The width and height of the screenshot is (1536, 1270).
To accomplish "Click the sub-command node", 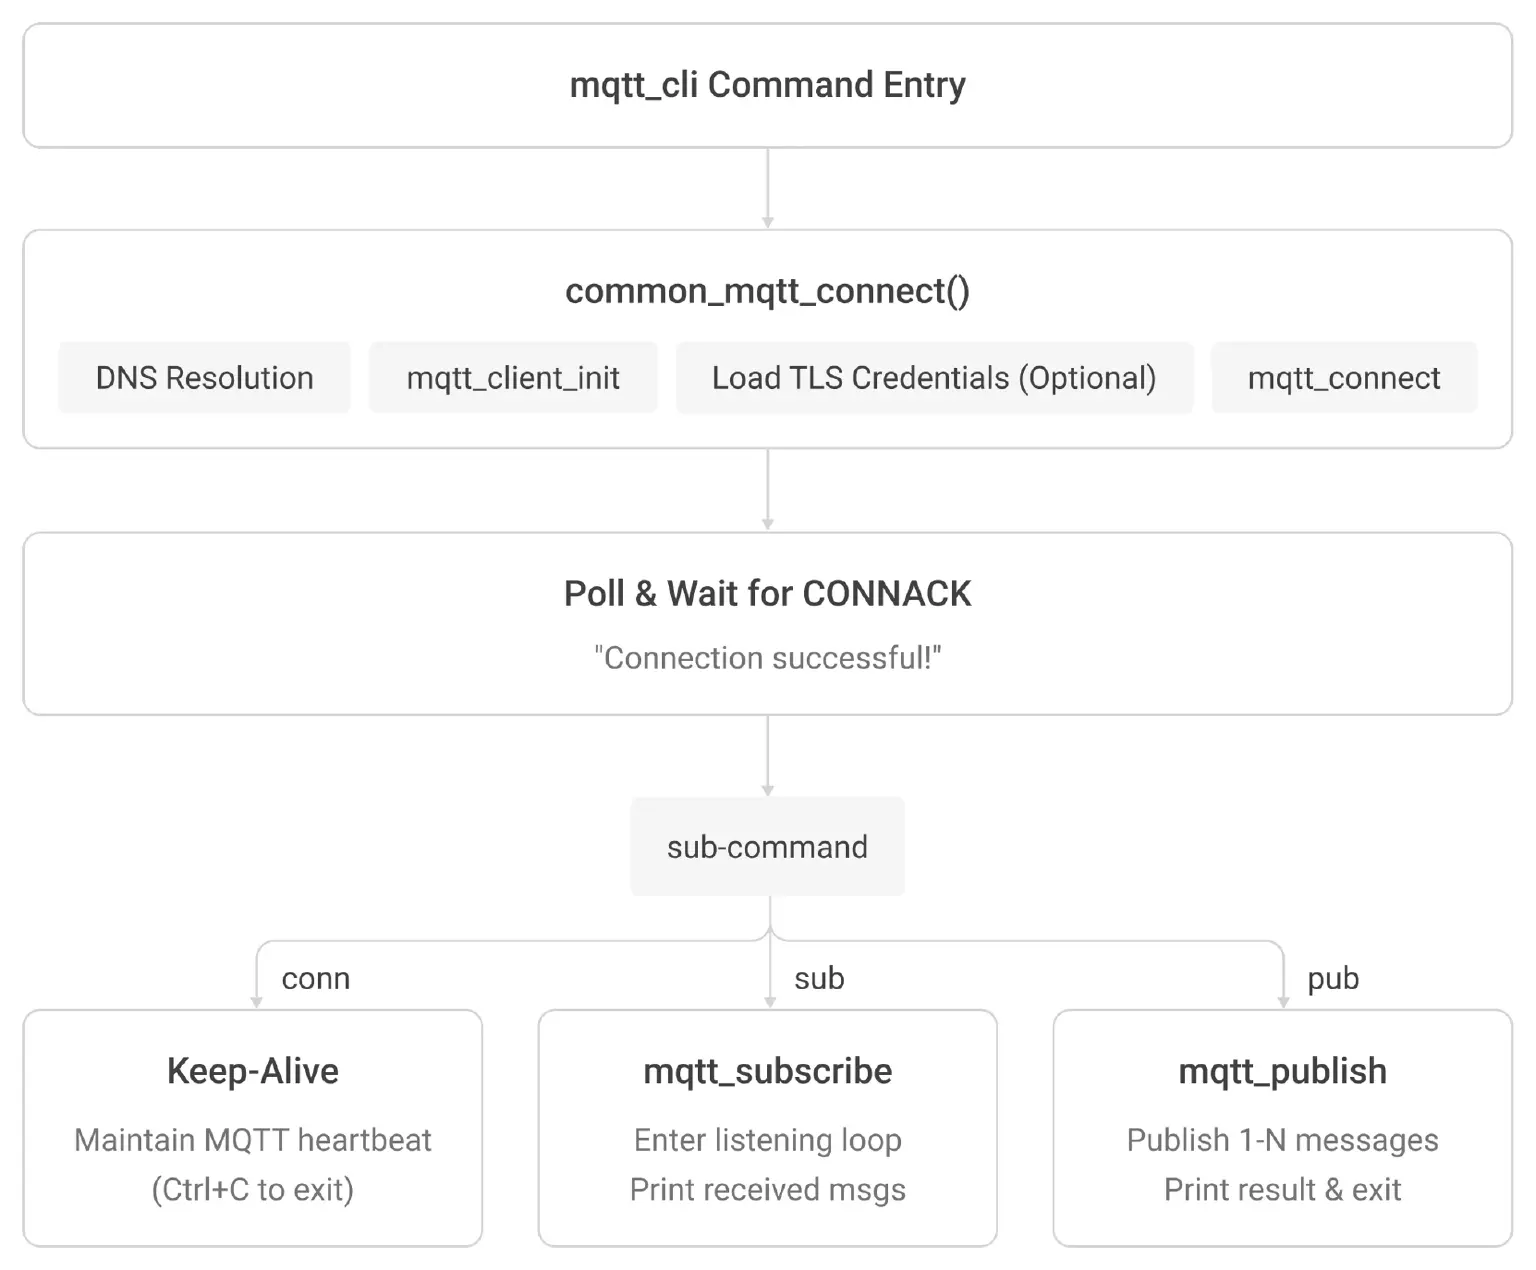I will coord(767,847).
